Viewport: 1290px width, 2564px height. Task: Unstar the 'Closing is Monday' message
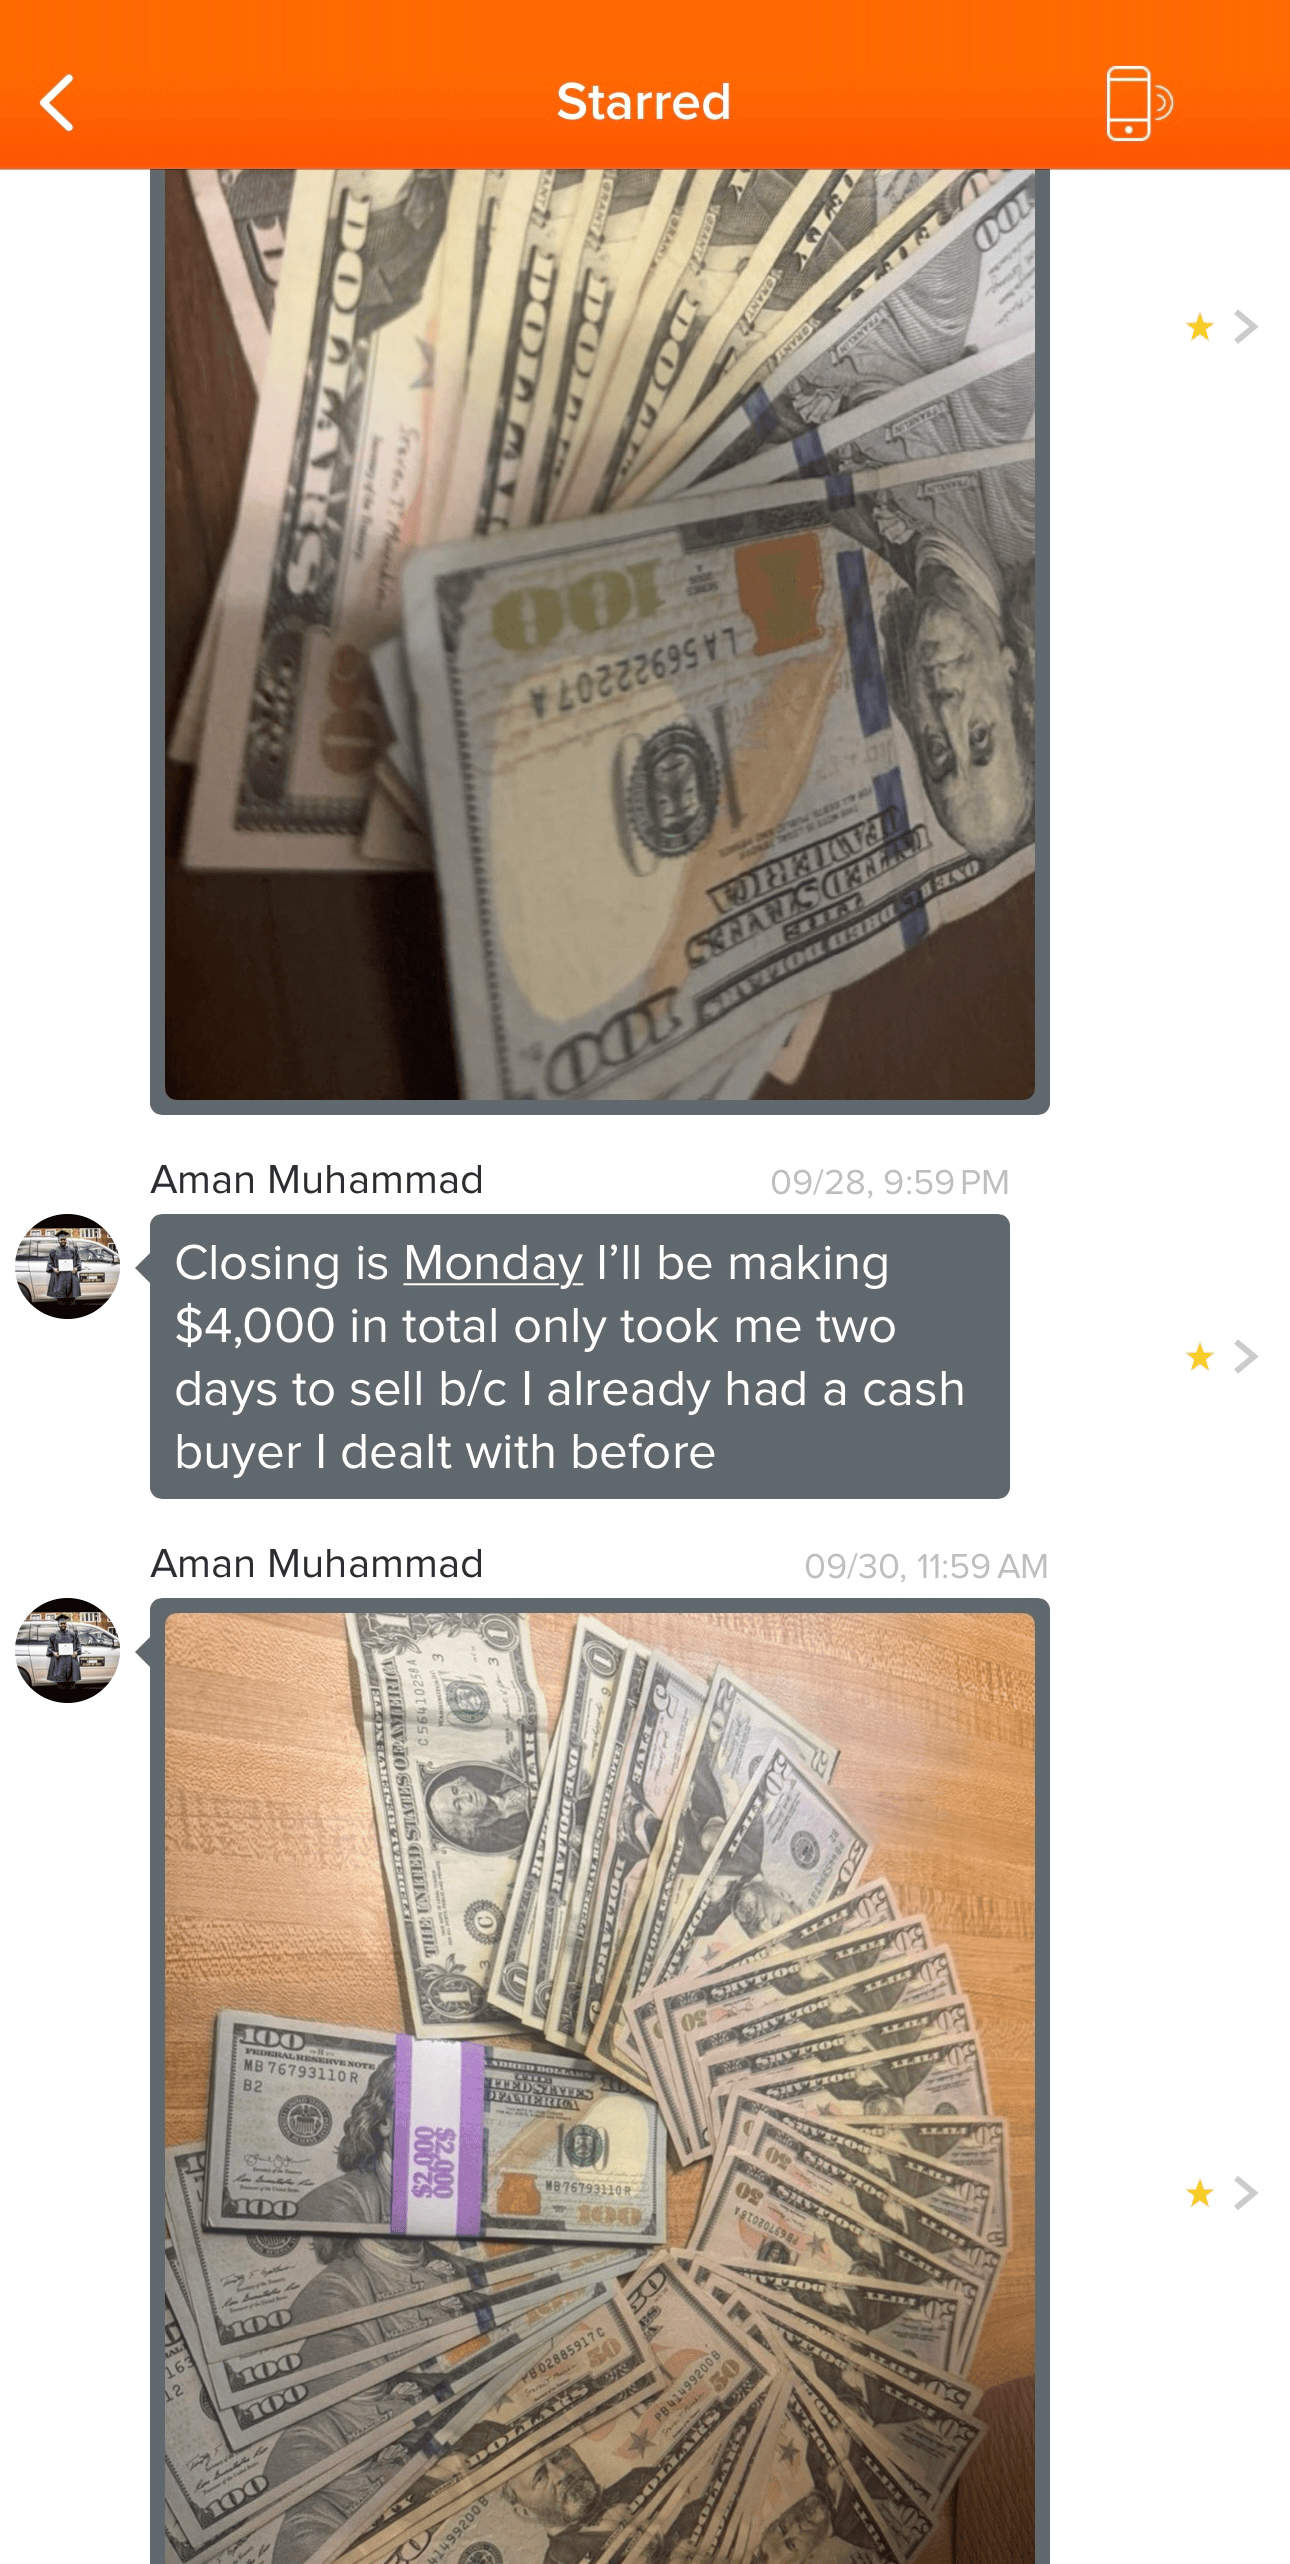1200,1357
